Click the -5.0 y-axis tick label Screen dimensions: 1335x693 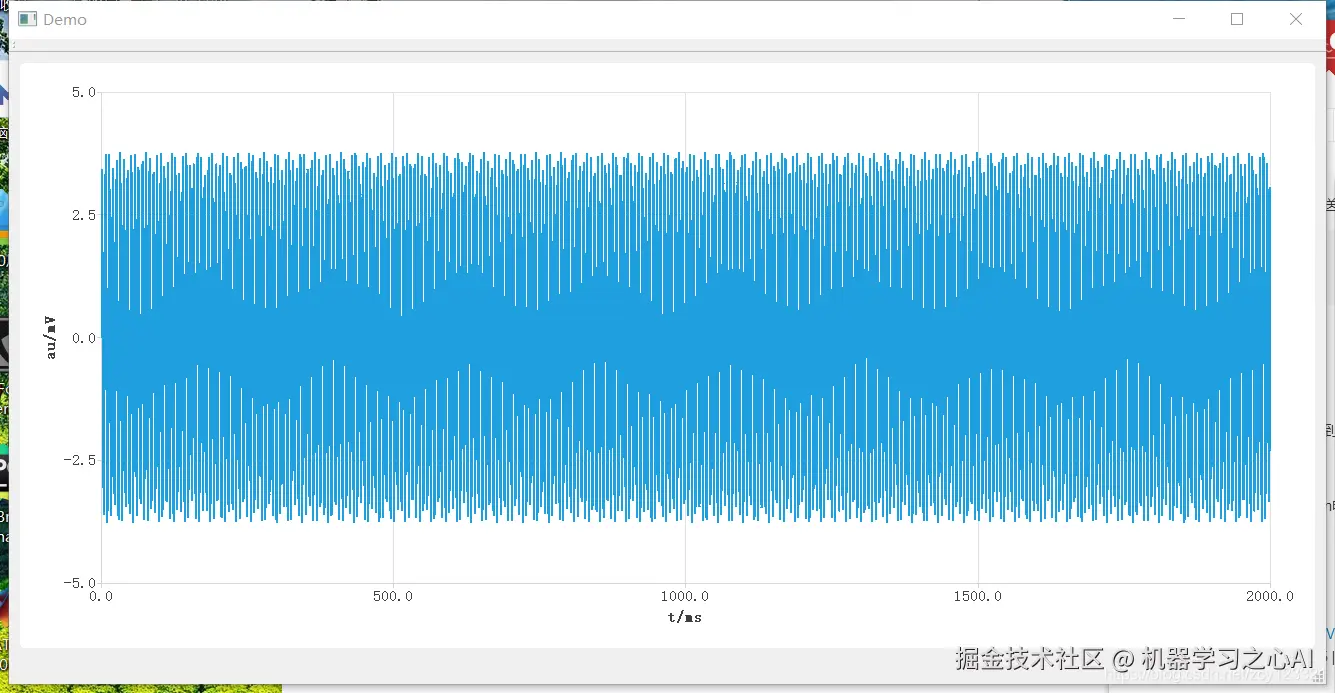pos(80,583)
